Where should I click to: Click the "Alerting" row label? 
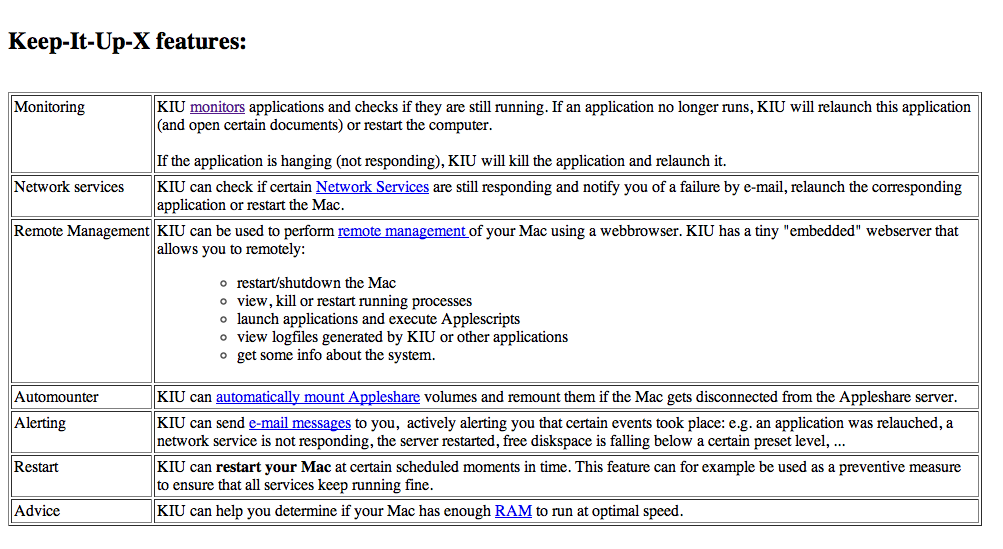click(40, 423)
